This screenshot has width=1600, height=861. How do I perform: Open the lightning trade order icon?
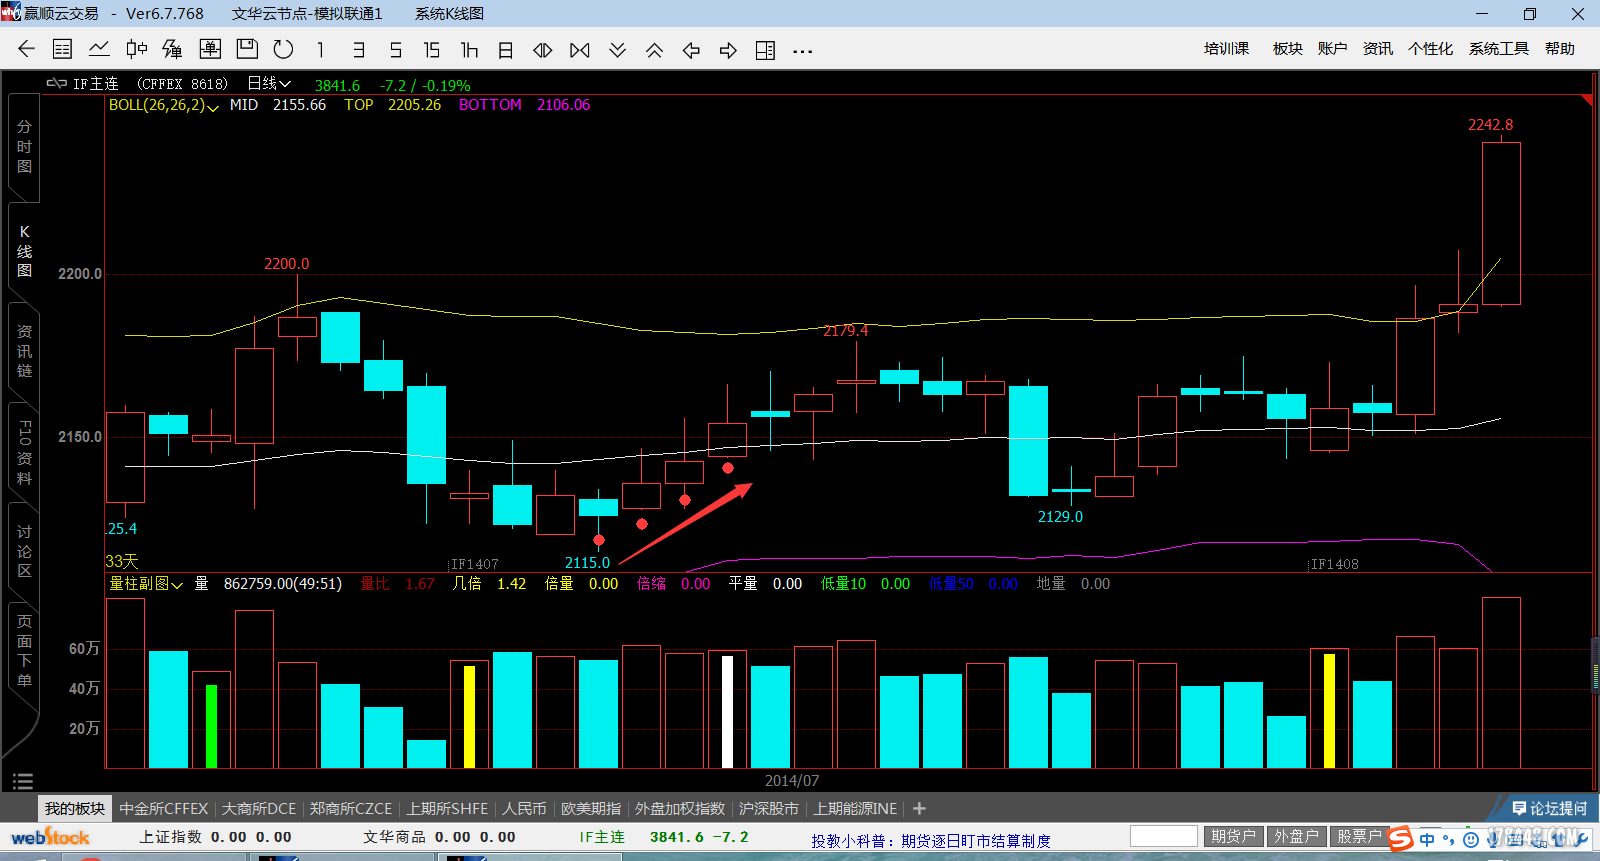(x=173, y=49)
